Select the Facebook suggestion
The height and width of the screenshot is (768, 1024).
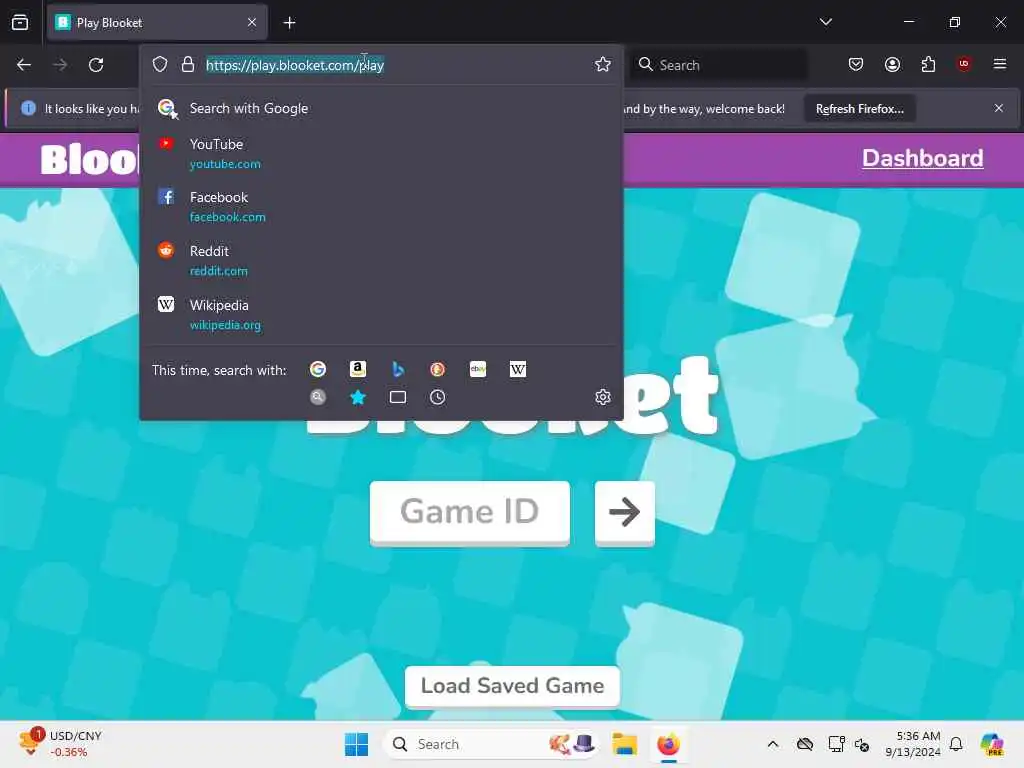tap(381, 206)
